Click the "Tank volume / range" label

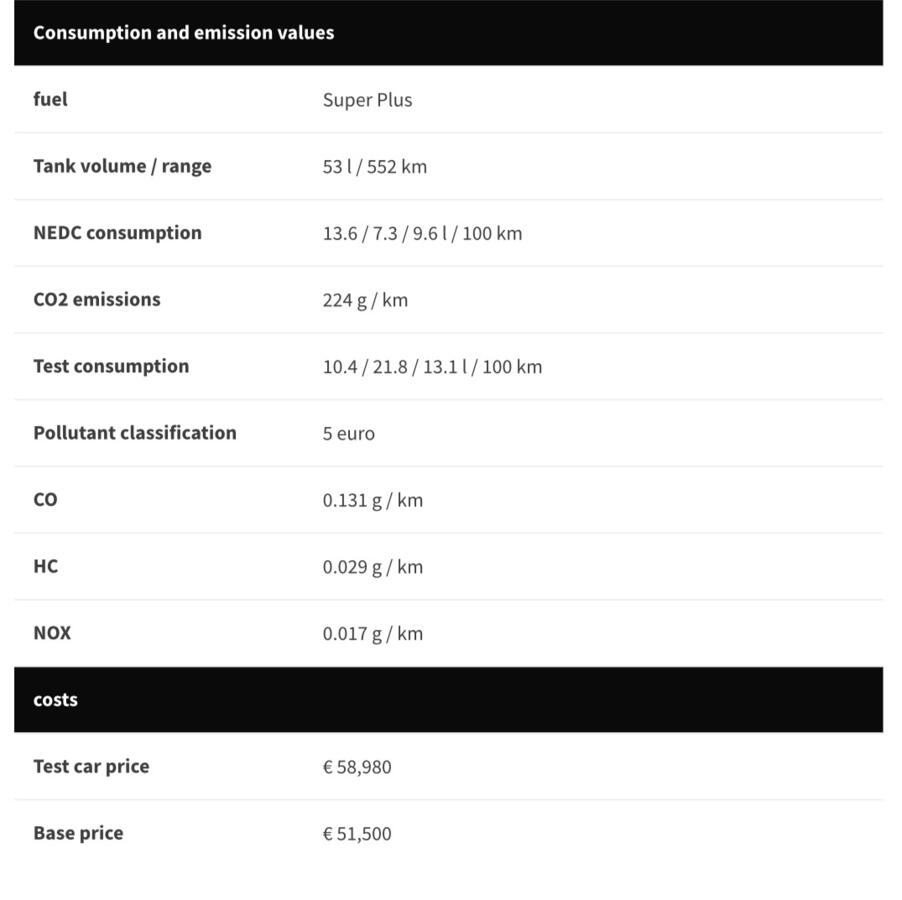tap(122, 166)
